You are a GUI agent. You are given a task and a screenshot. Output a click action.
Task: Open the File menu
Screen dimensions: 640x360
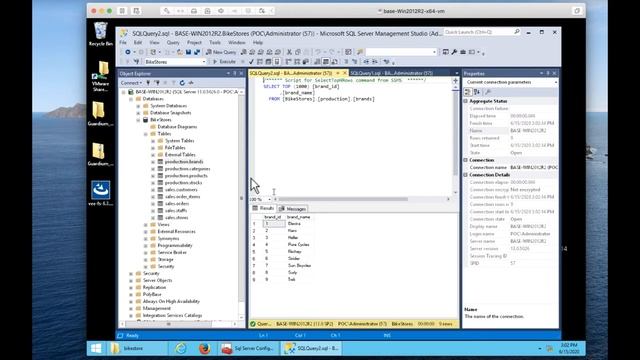coord(123,42)
